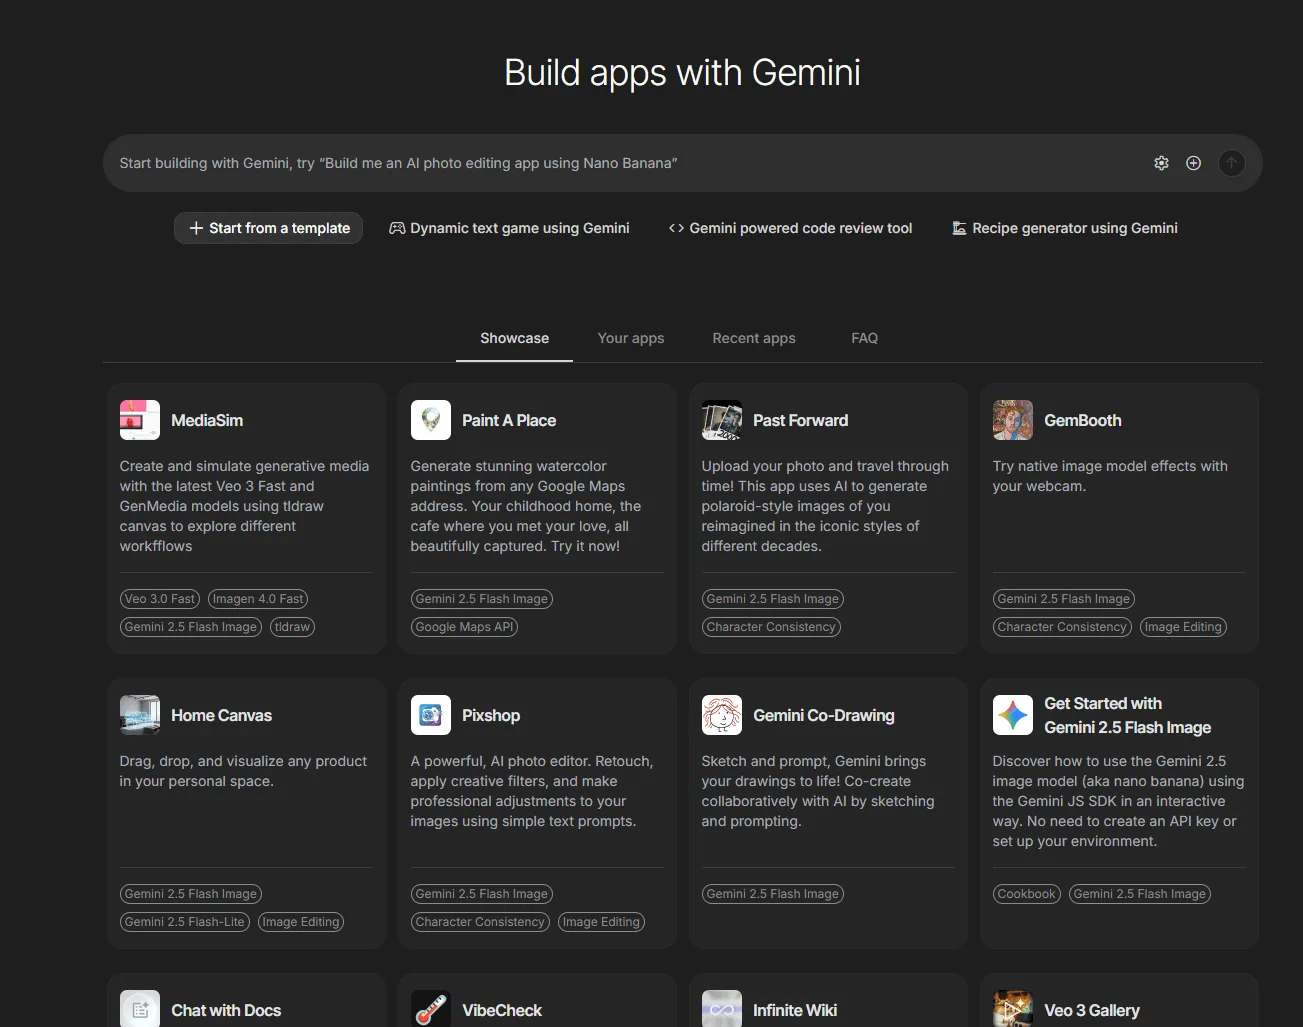The height and width of the screenshot is (1027, 1303).
Task: Click the Imagen 4.0 Fast tag
Action: click(258, 599)
